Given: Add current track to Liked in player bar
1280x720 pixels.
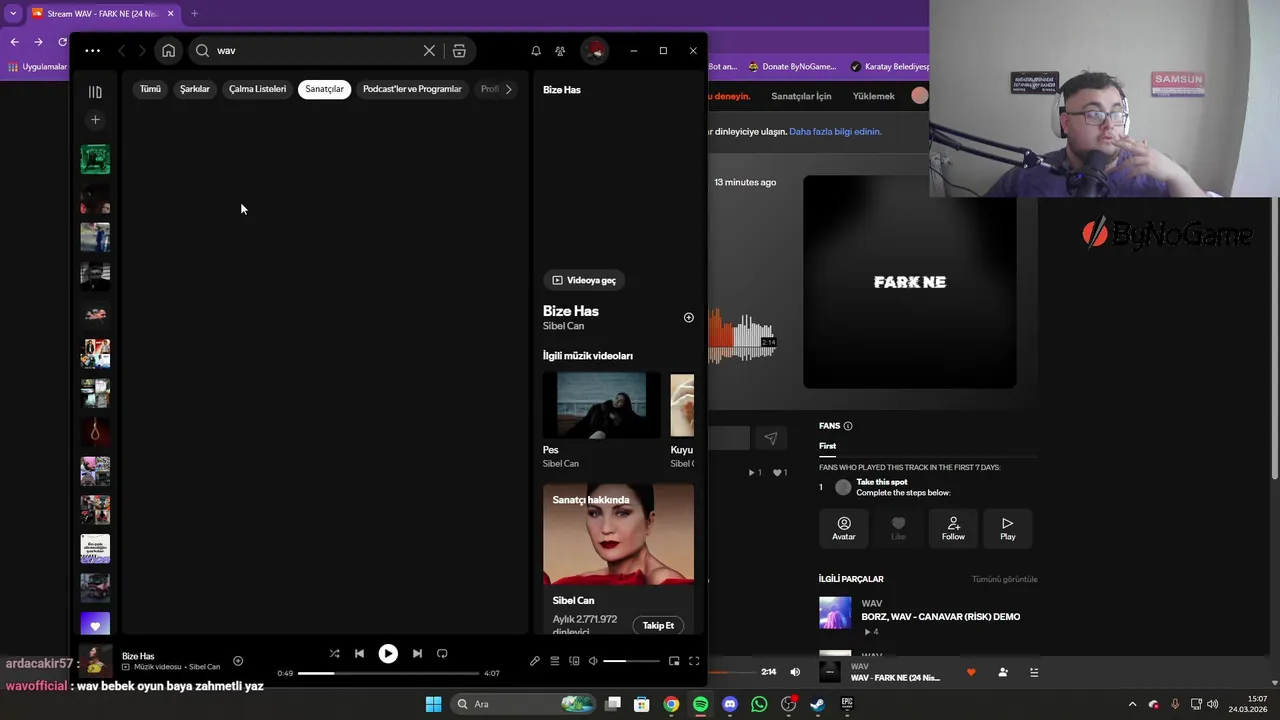Looking at the screenshot, I should click(x=238, y=661).
